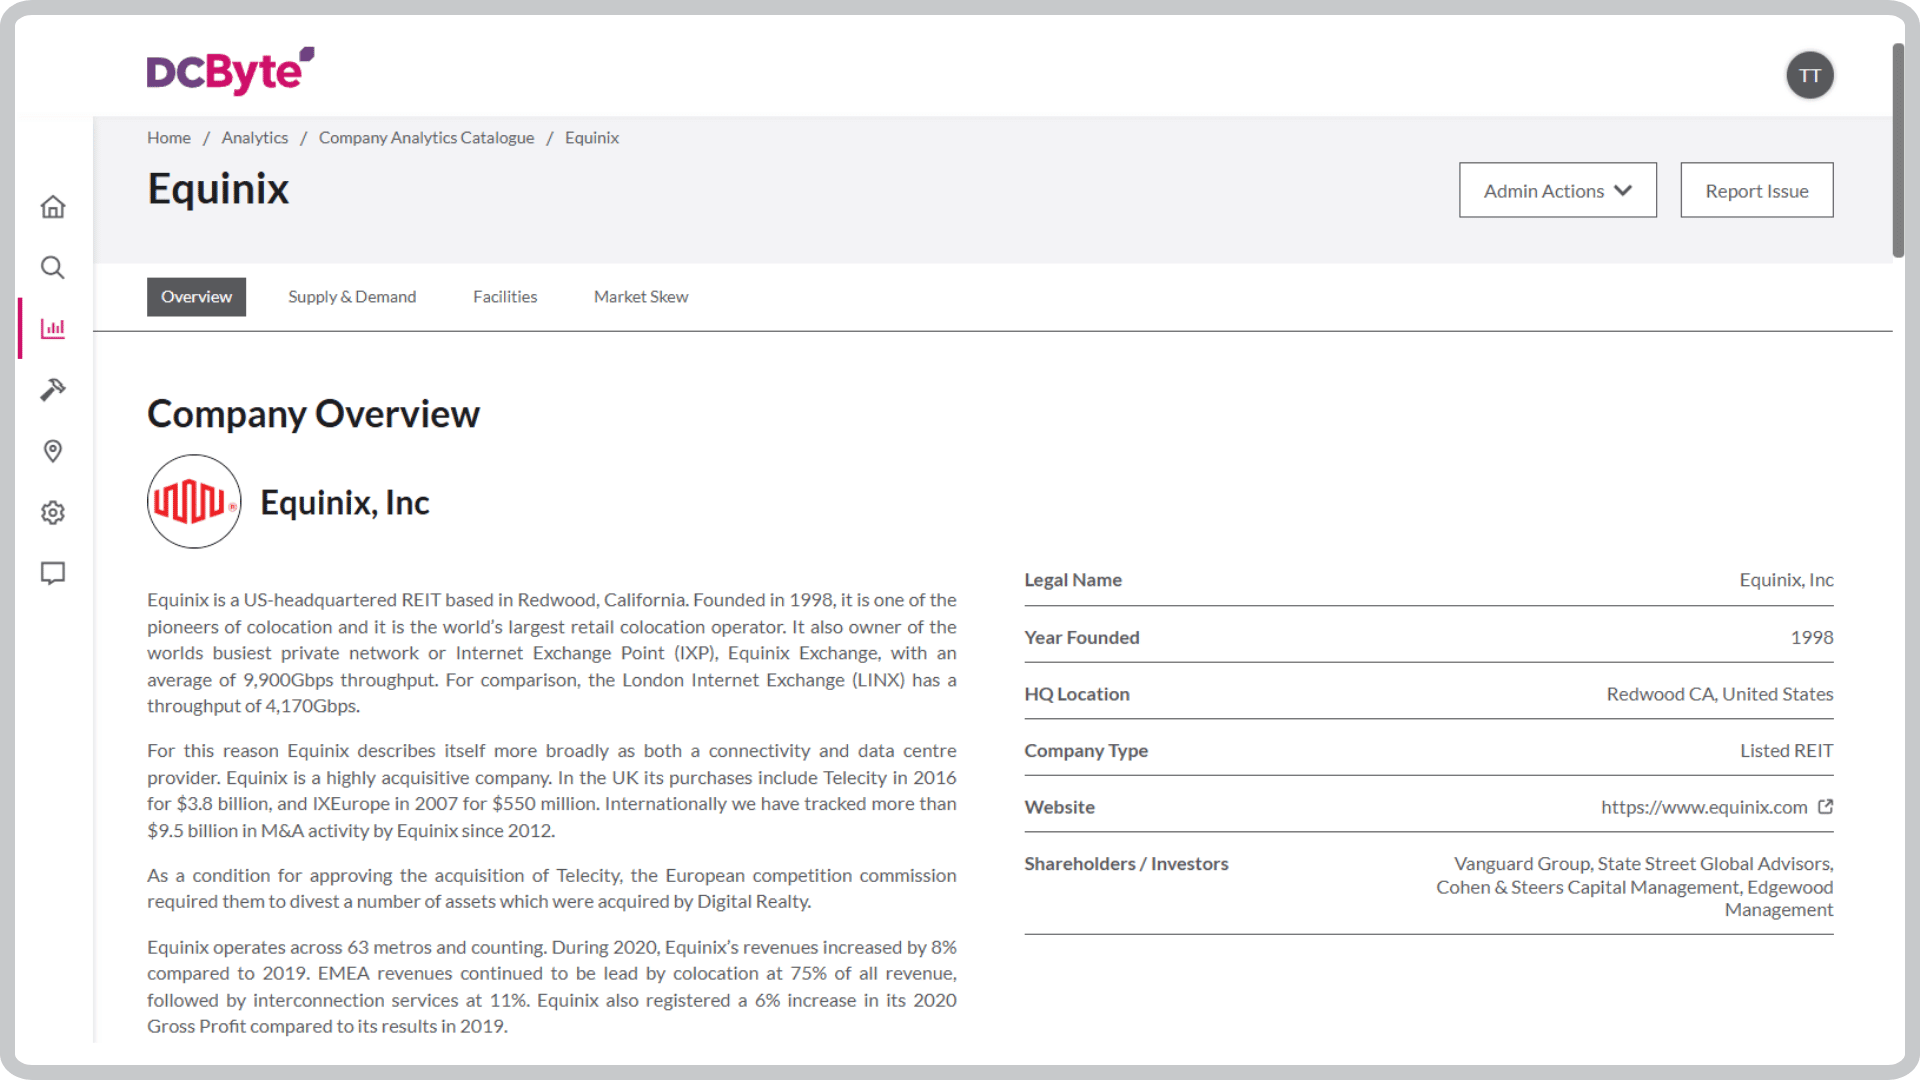Open search using the magnifier sidebar icon
This screenshot has width=1920, height=1080.
[x=52, y=268]
